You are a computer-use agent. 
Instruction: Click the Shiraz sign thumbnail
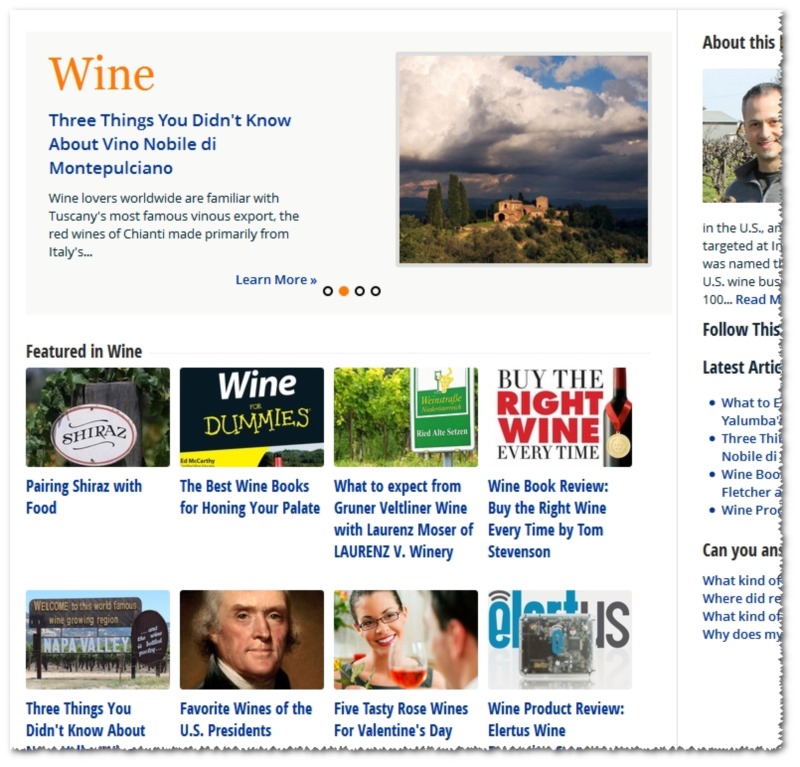click(x=98, y=417)
